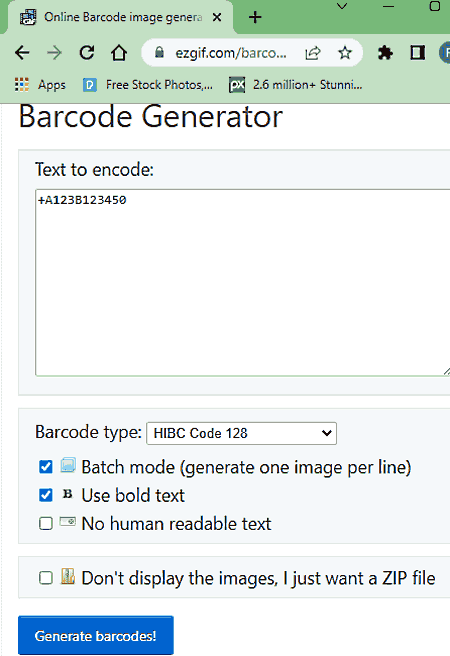Reload the current page
The width and height of the screenshot is (450, 656).
click(87, 53)
